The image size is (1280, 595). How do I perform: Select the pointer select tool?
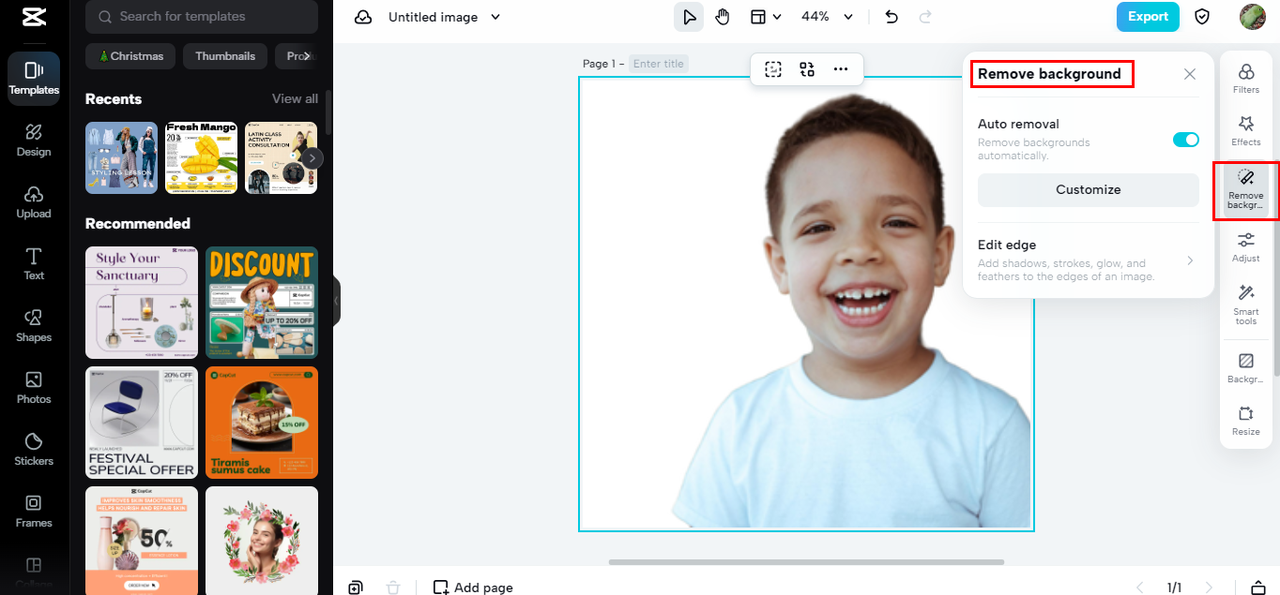[689, 17]
